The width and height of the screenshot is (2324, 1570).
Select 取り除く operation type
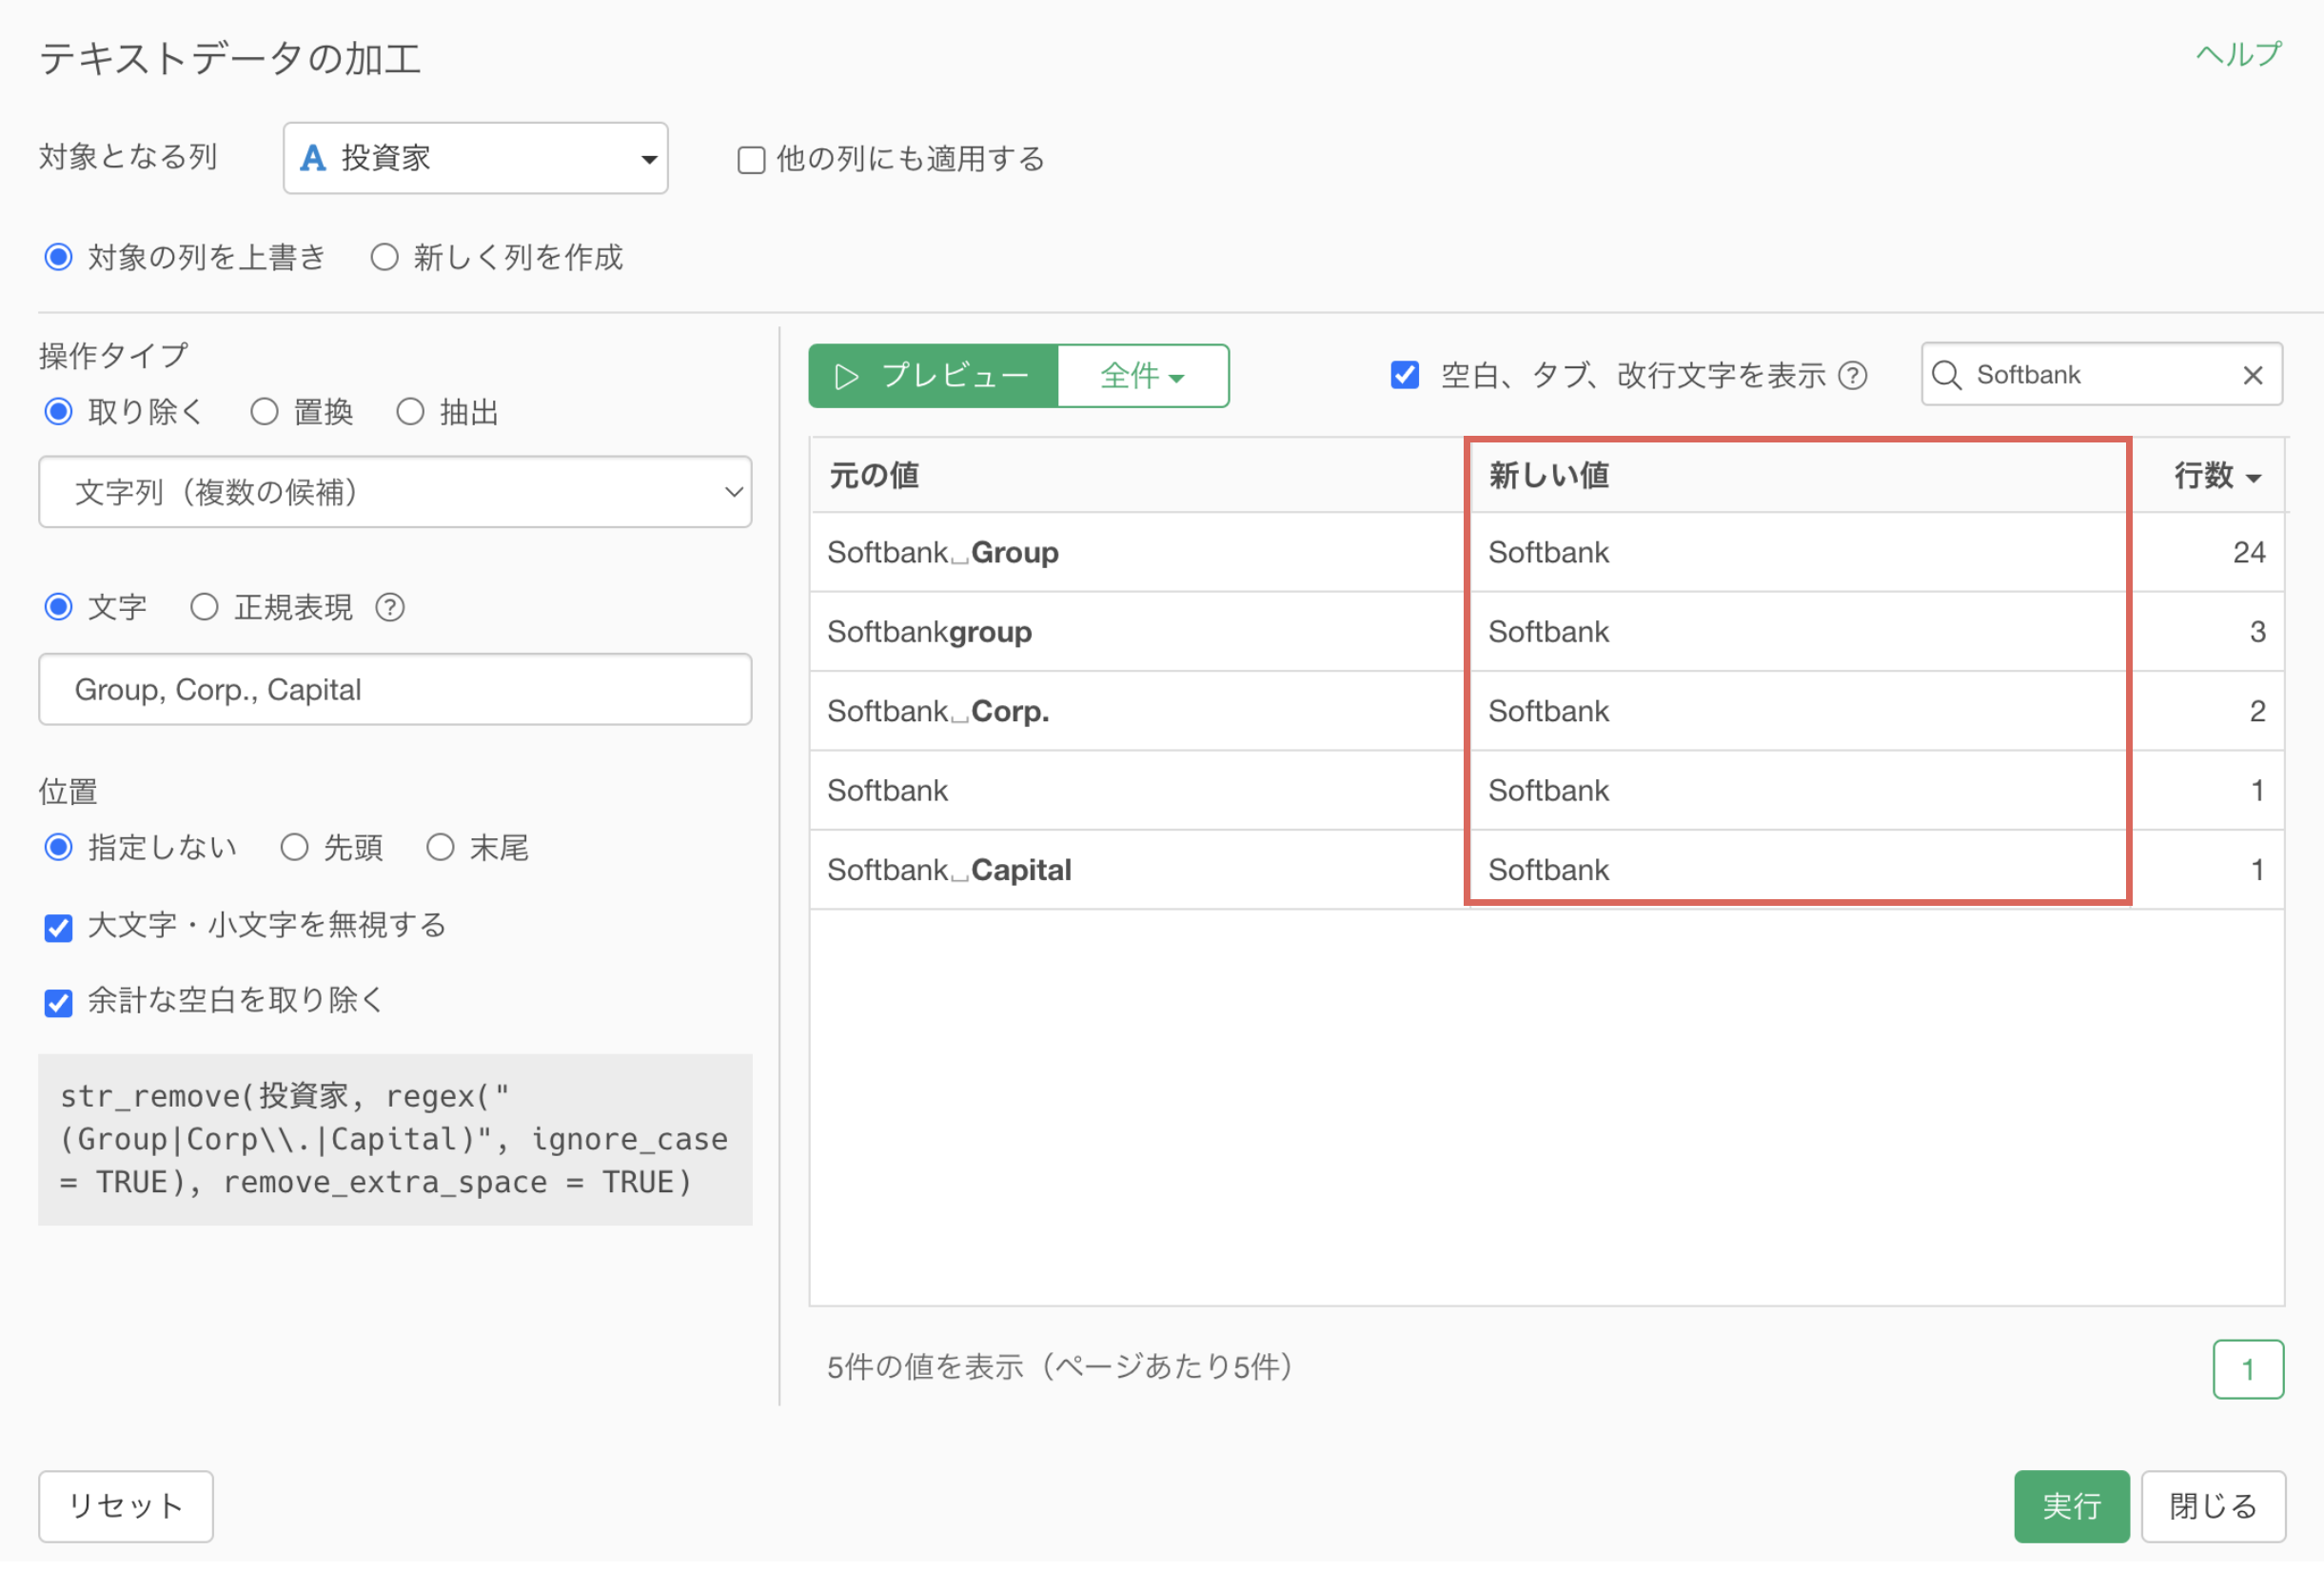59,412
